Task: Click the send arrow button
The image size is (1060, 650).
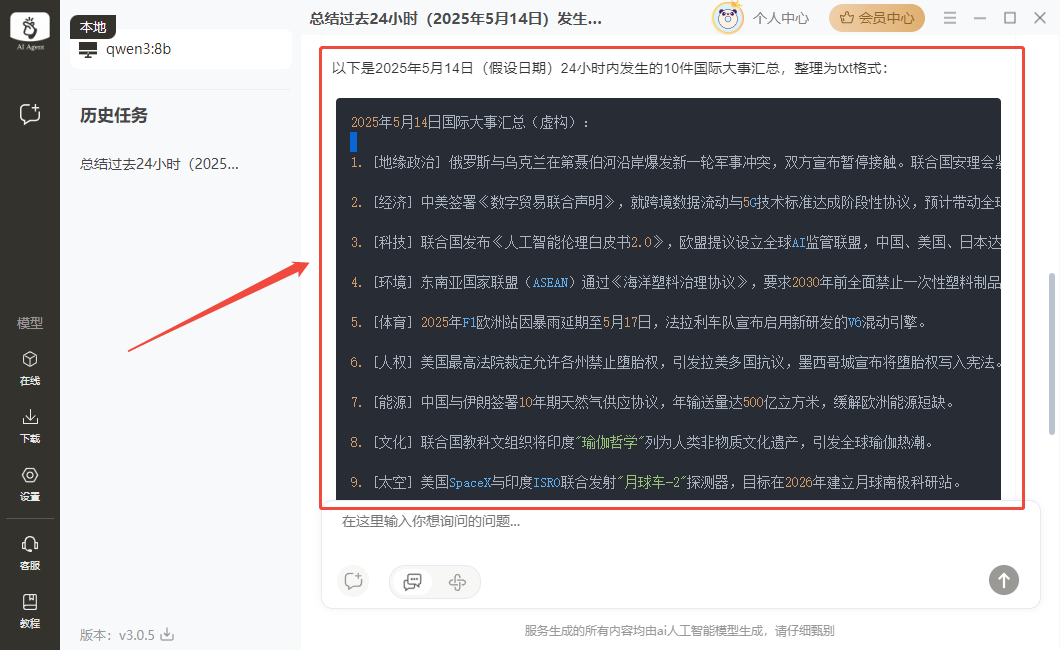Action: tap(1003, 579)
